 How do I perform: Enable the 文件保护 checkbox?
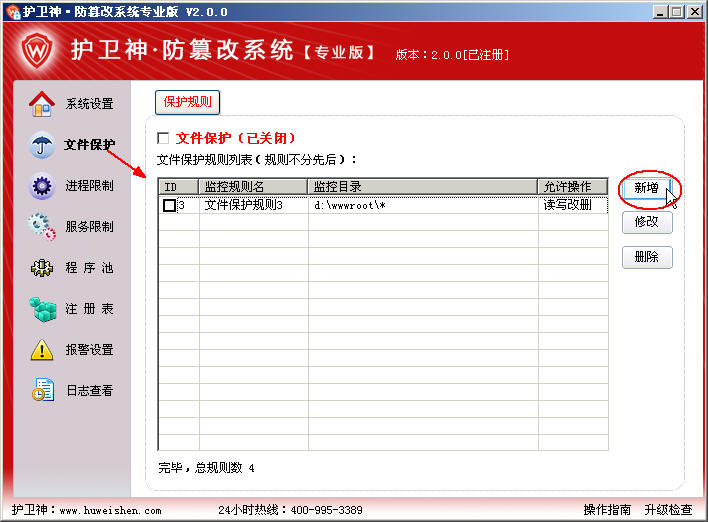tap(164, 138)
